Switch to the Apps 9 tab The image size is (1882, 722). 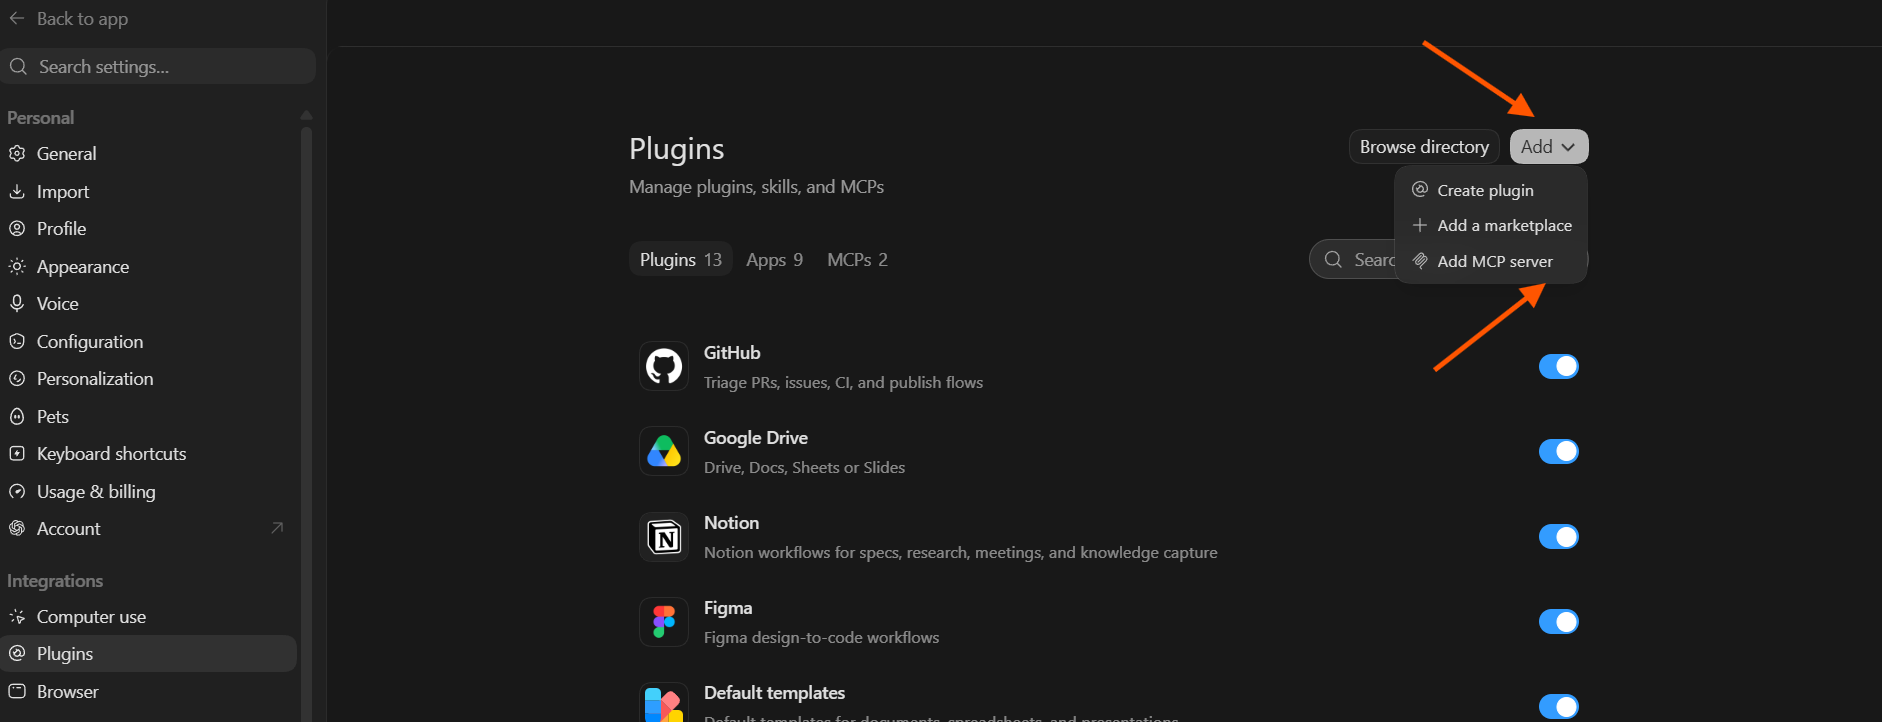(x=775, y=260)
